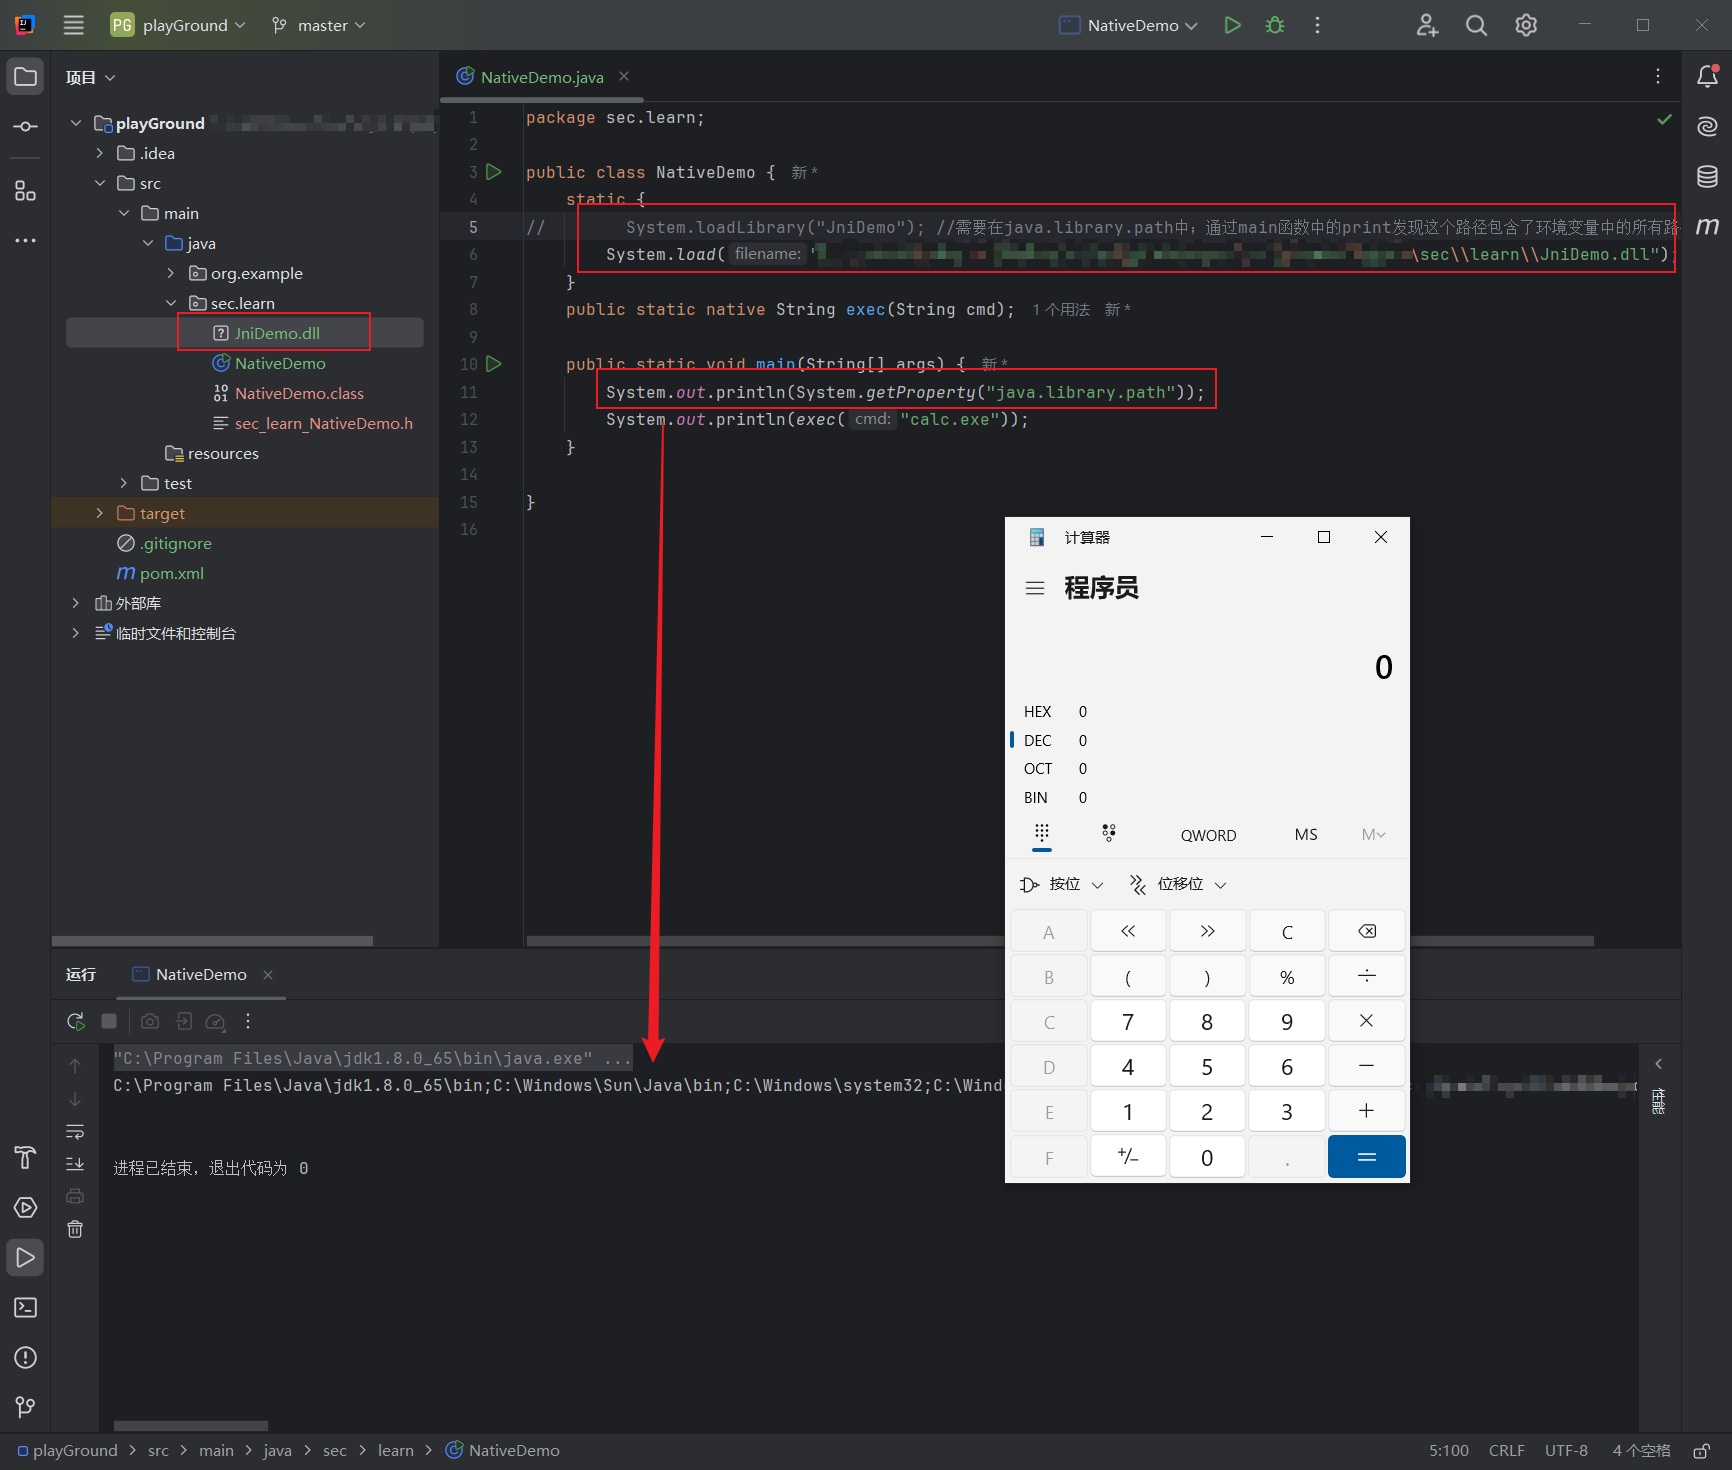1732x1470 pixels.
Task: Open the Notifications bell
Action: tap(1707, 76)
